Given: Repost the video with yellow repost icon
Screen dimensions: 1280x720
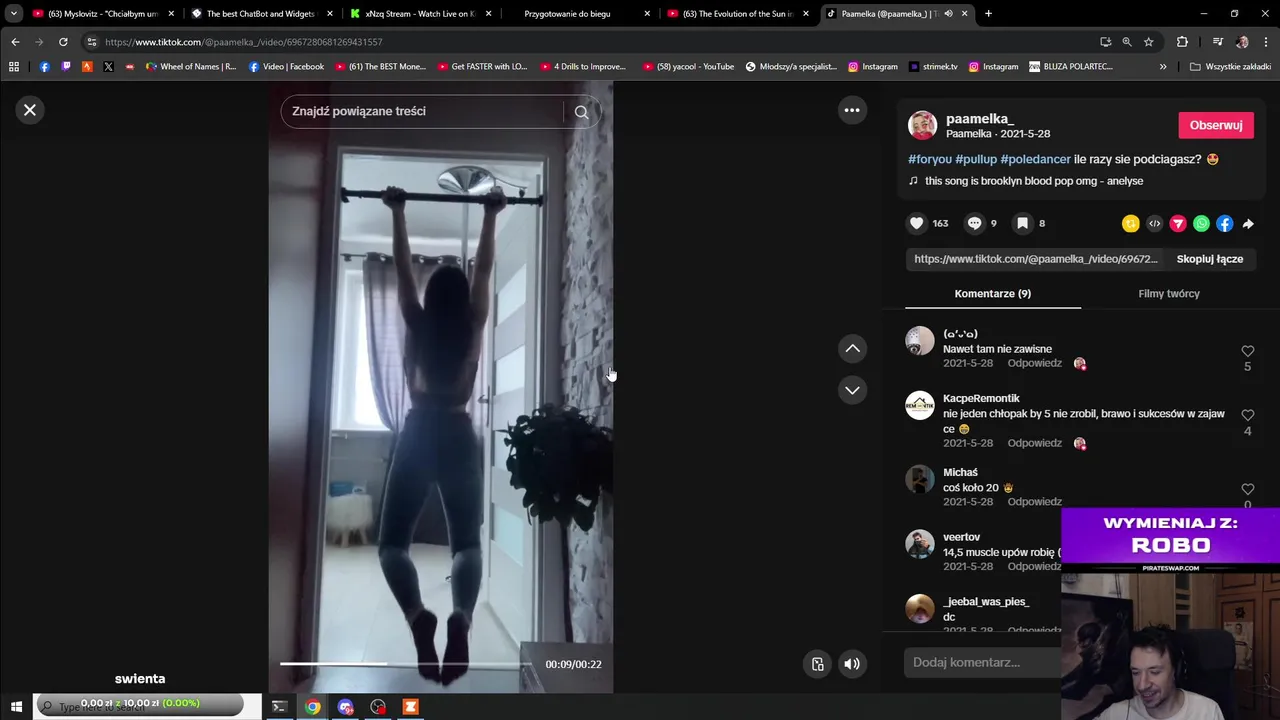Looking at the screenshot, I should coord(1131,224).
